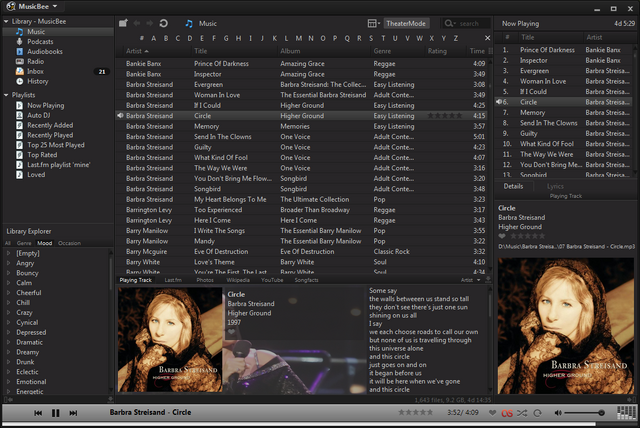Open the Songfacts tab

306,280
